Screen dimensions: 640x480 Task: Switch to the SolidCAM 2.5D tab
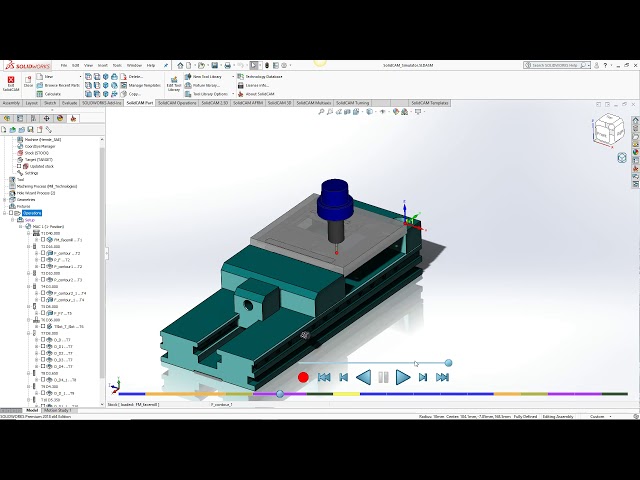[x=215, y=103]
